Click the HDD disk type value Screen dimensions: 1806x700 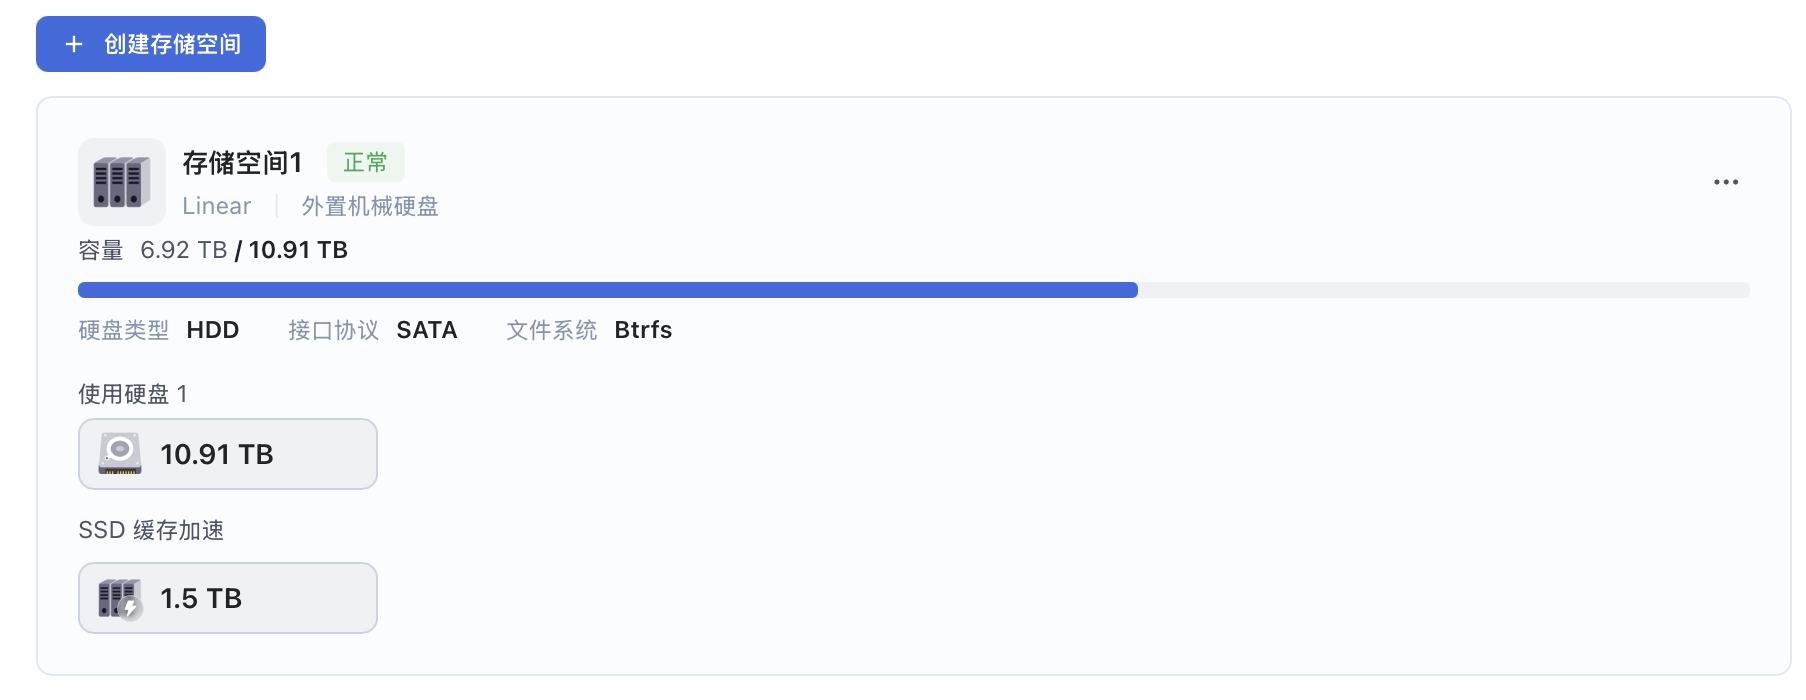click(x=213, y=330)
